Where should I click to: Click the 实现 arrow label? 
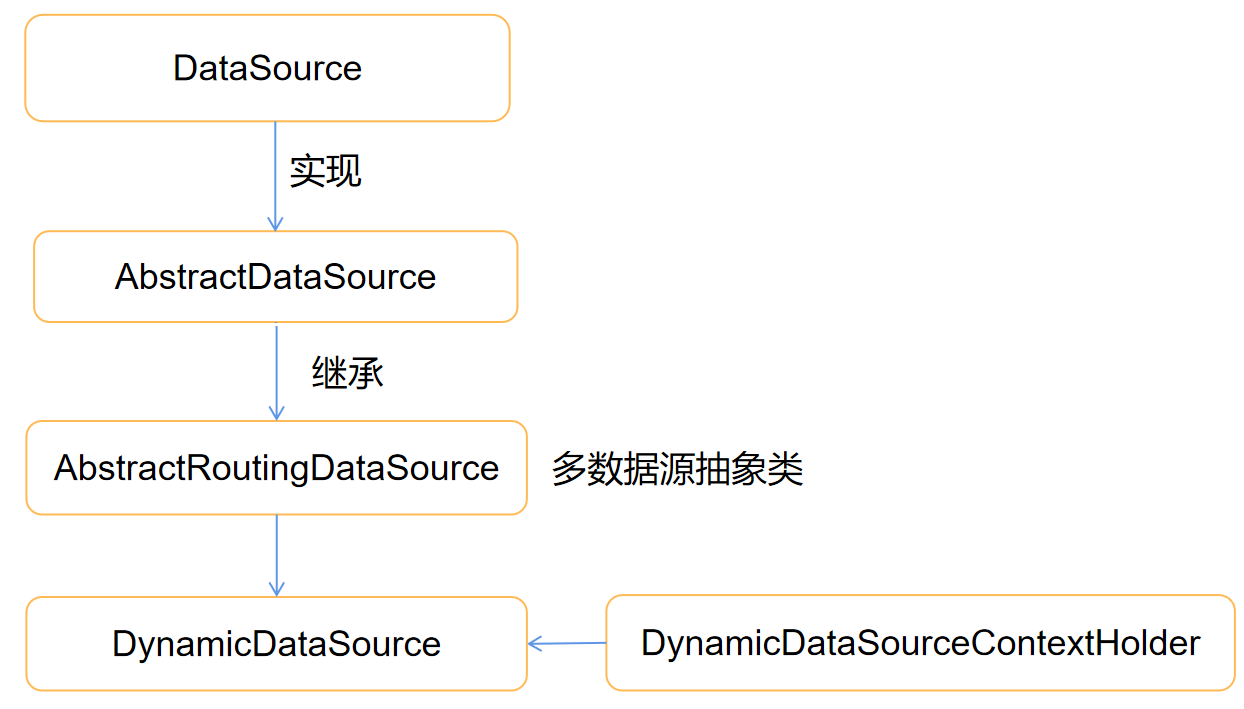[325, 171]
